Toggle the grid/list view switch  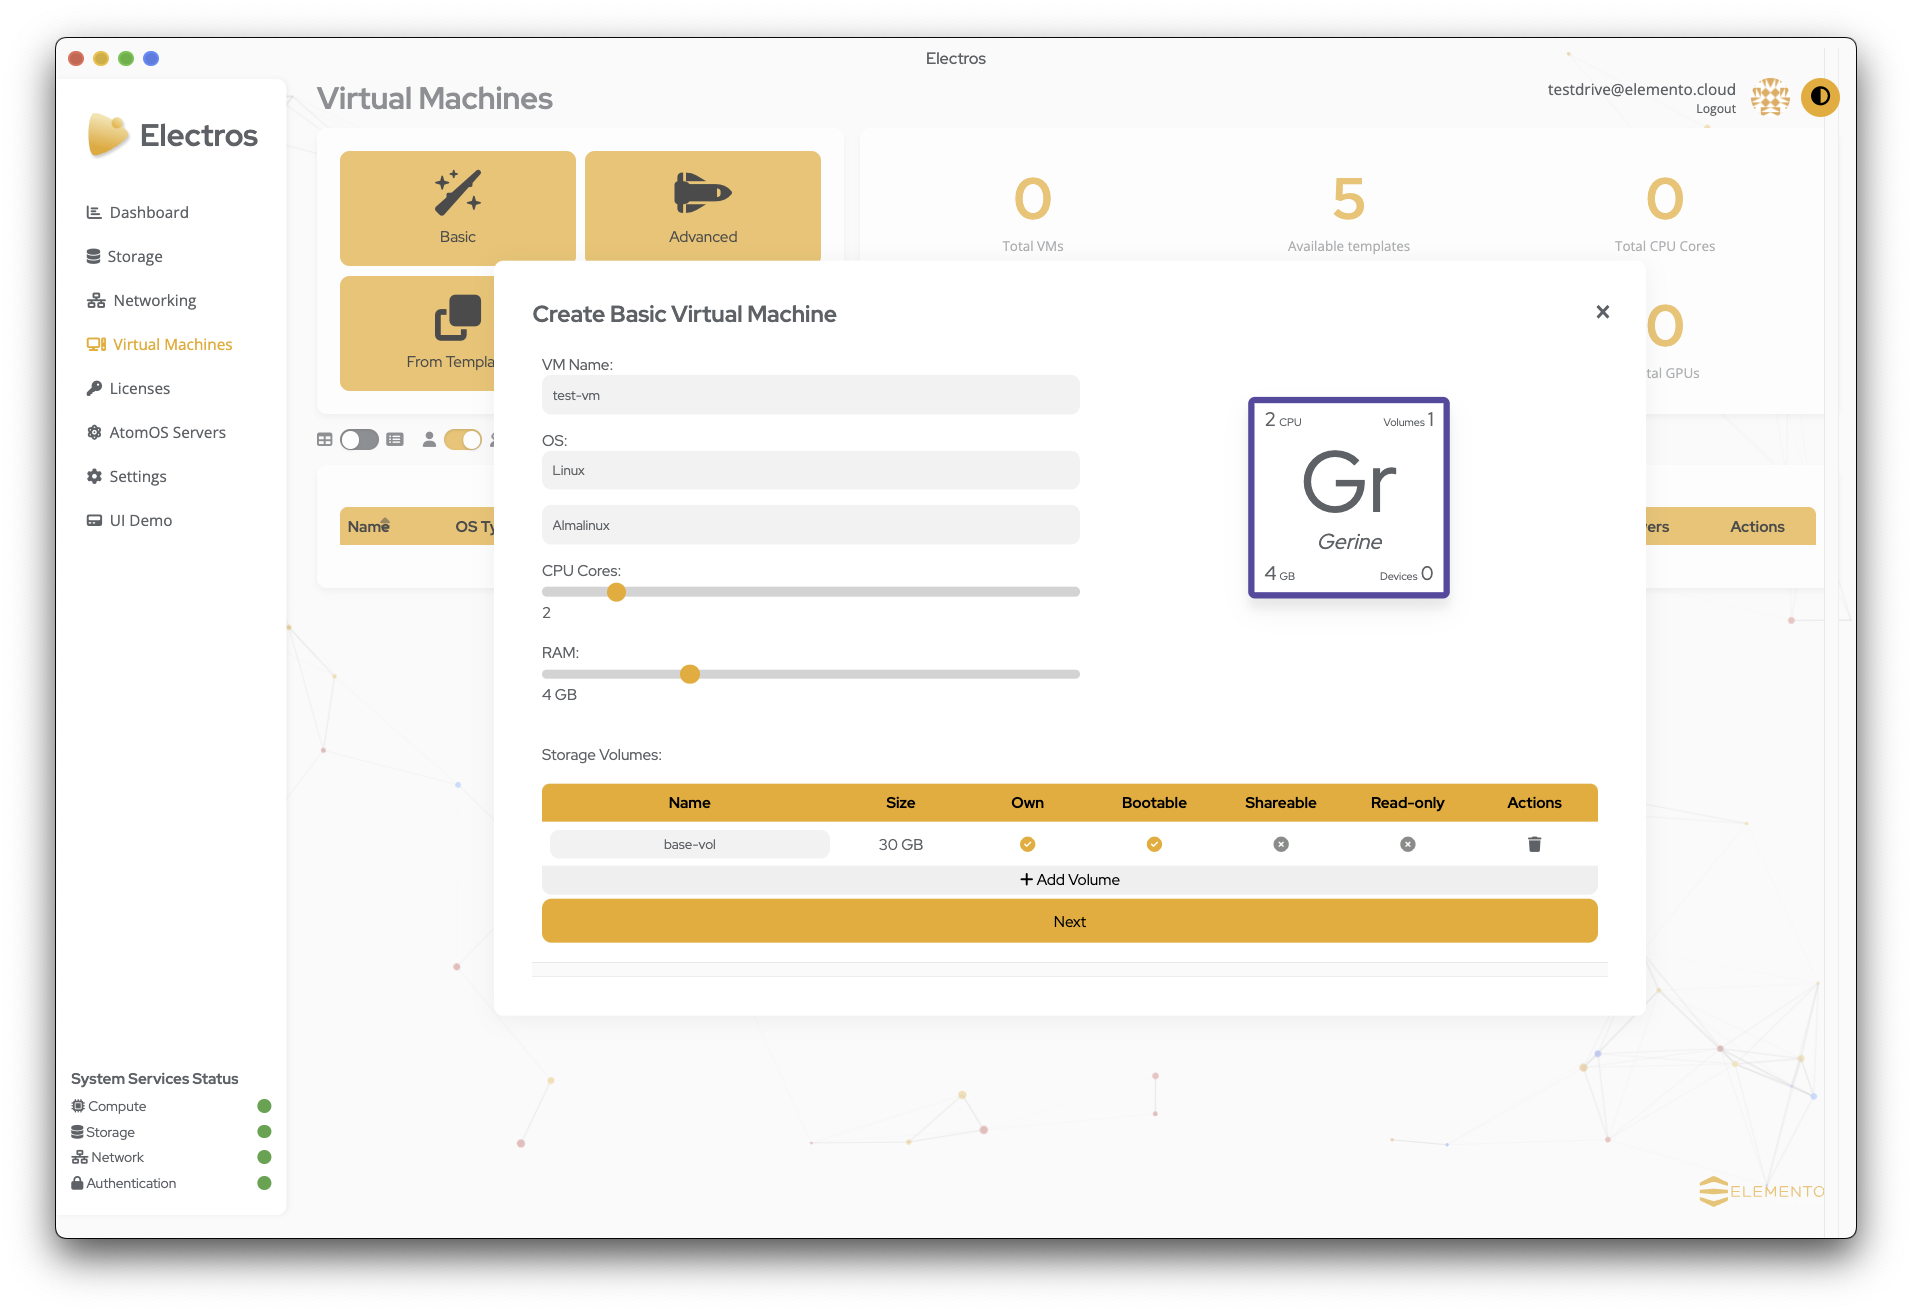(359, 439)
